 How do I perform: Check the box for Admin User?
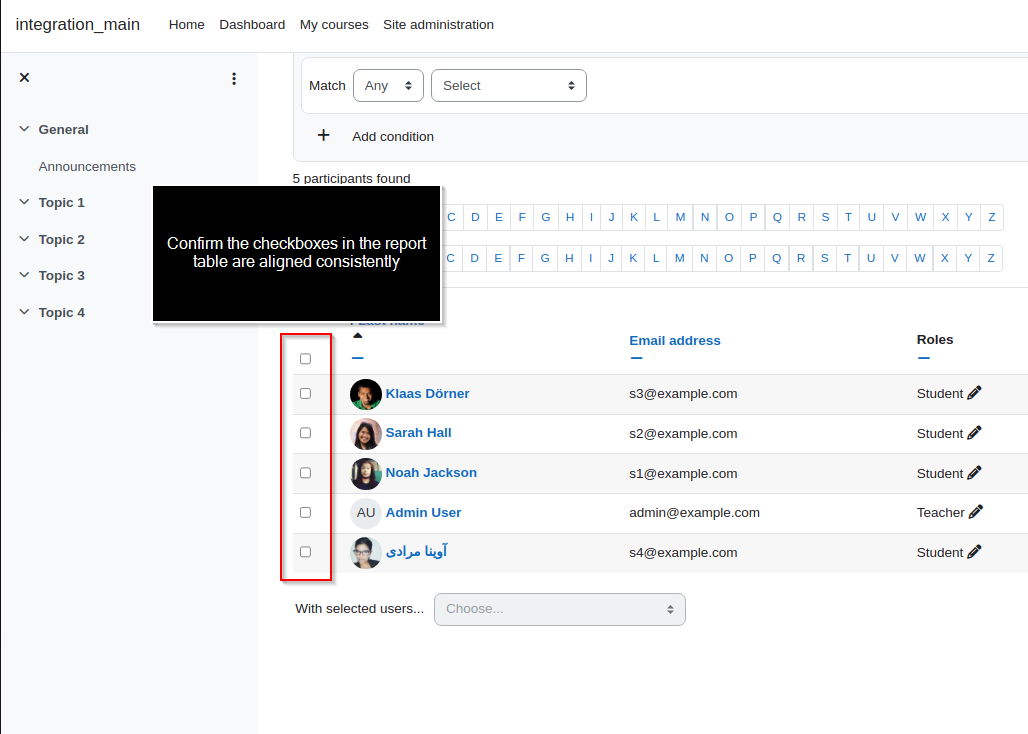[306, 512]
